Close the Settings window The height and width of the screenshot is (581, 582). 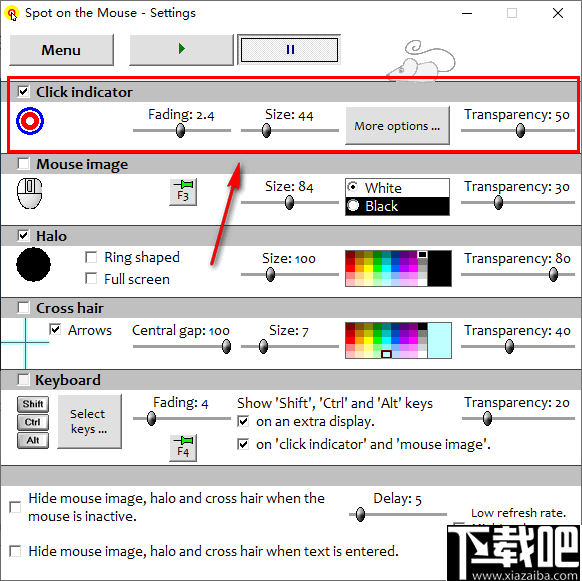point(558,13)
